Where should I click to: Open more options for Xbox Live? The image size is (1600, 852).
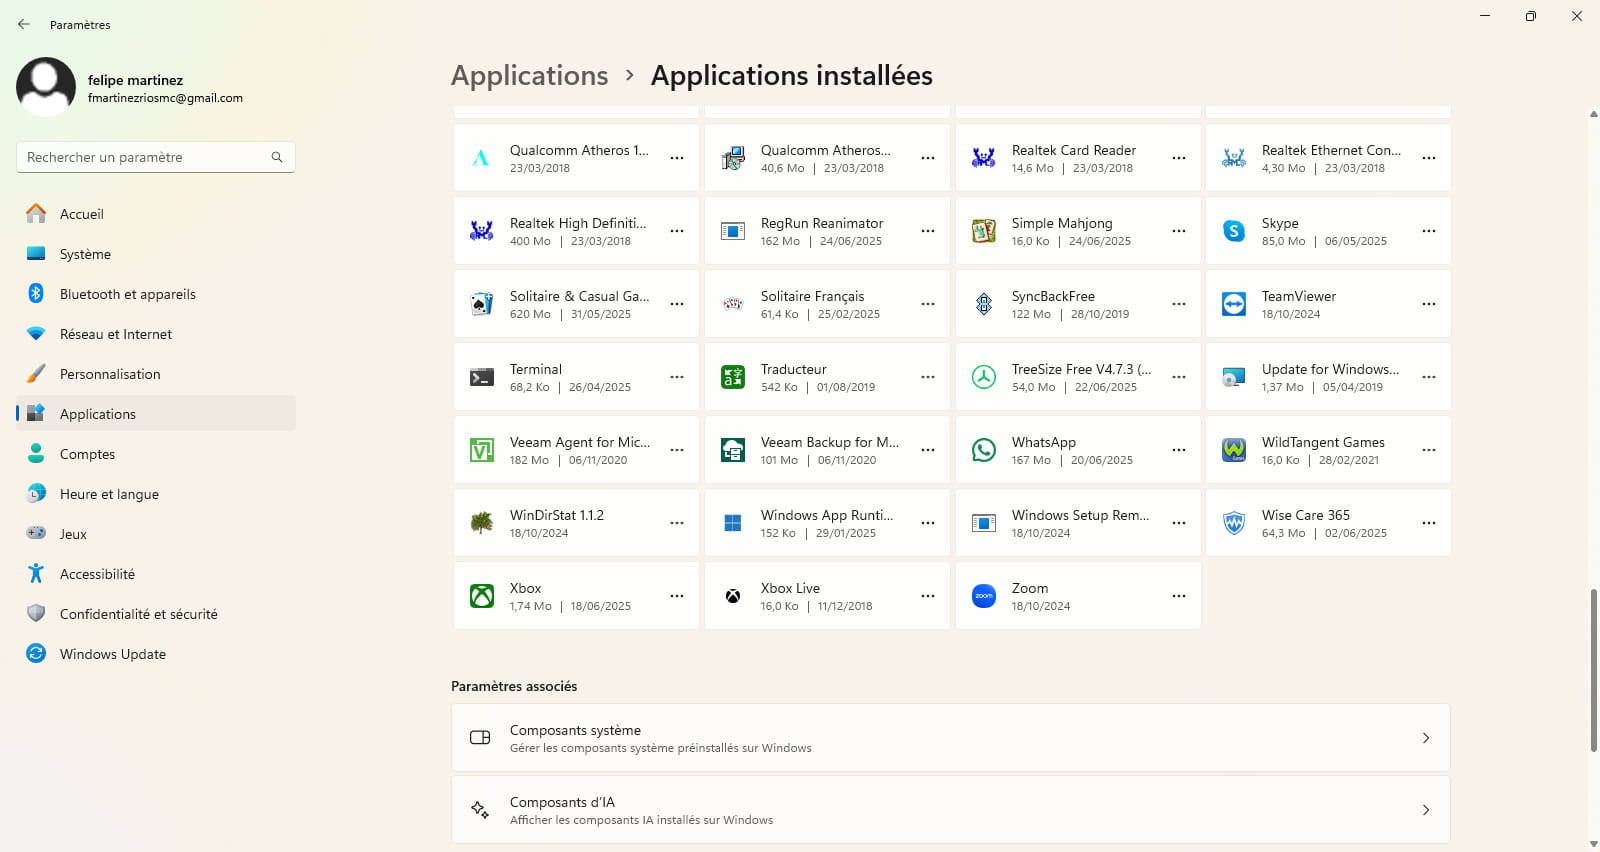click(x=928, y=596)
